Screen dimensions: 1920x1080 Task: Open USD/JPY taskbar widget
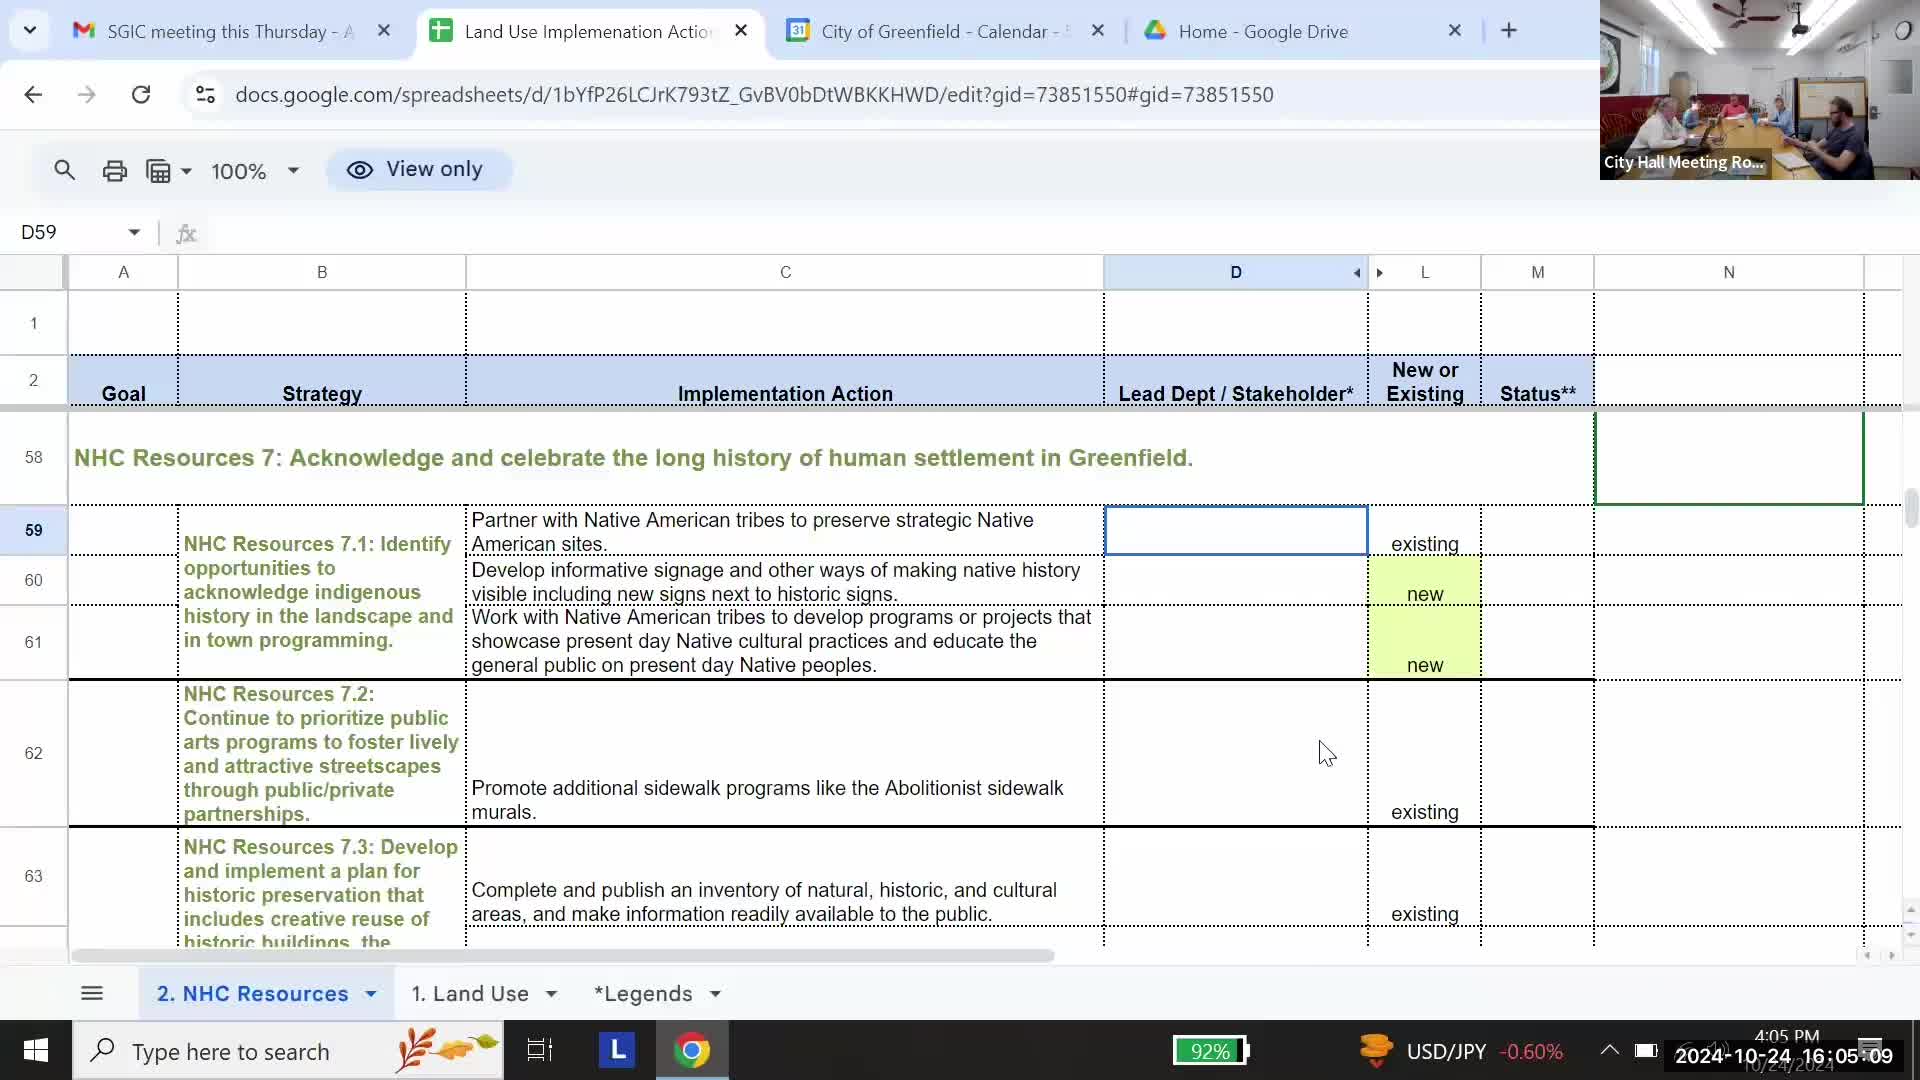1462,1051
